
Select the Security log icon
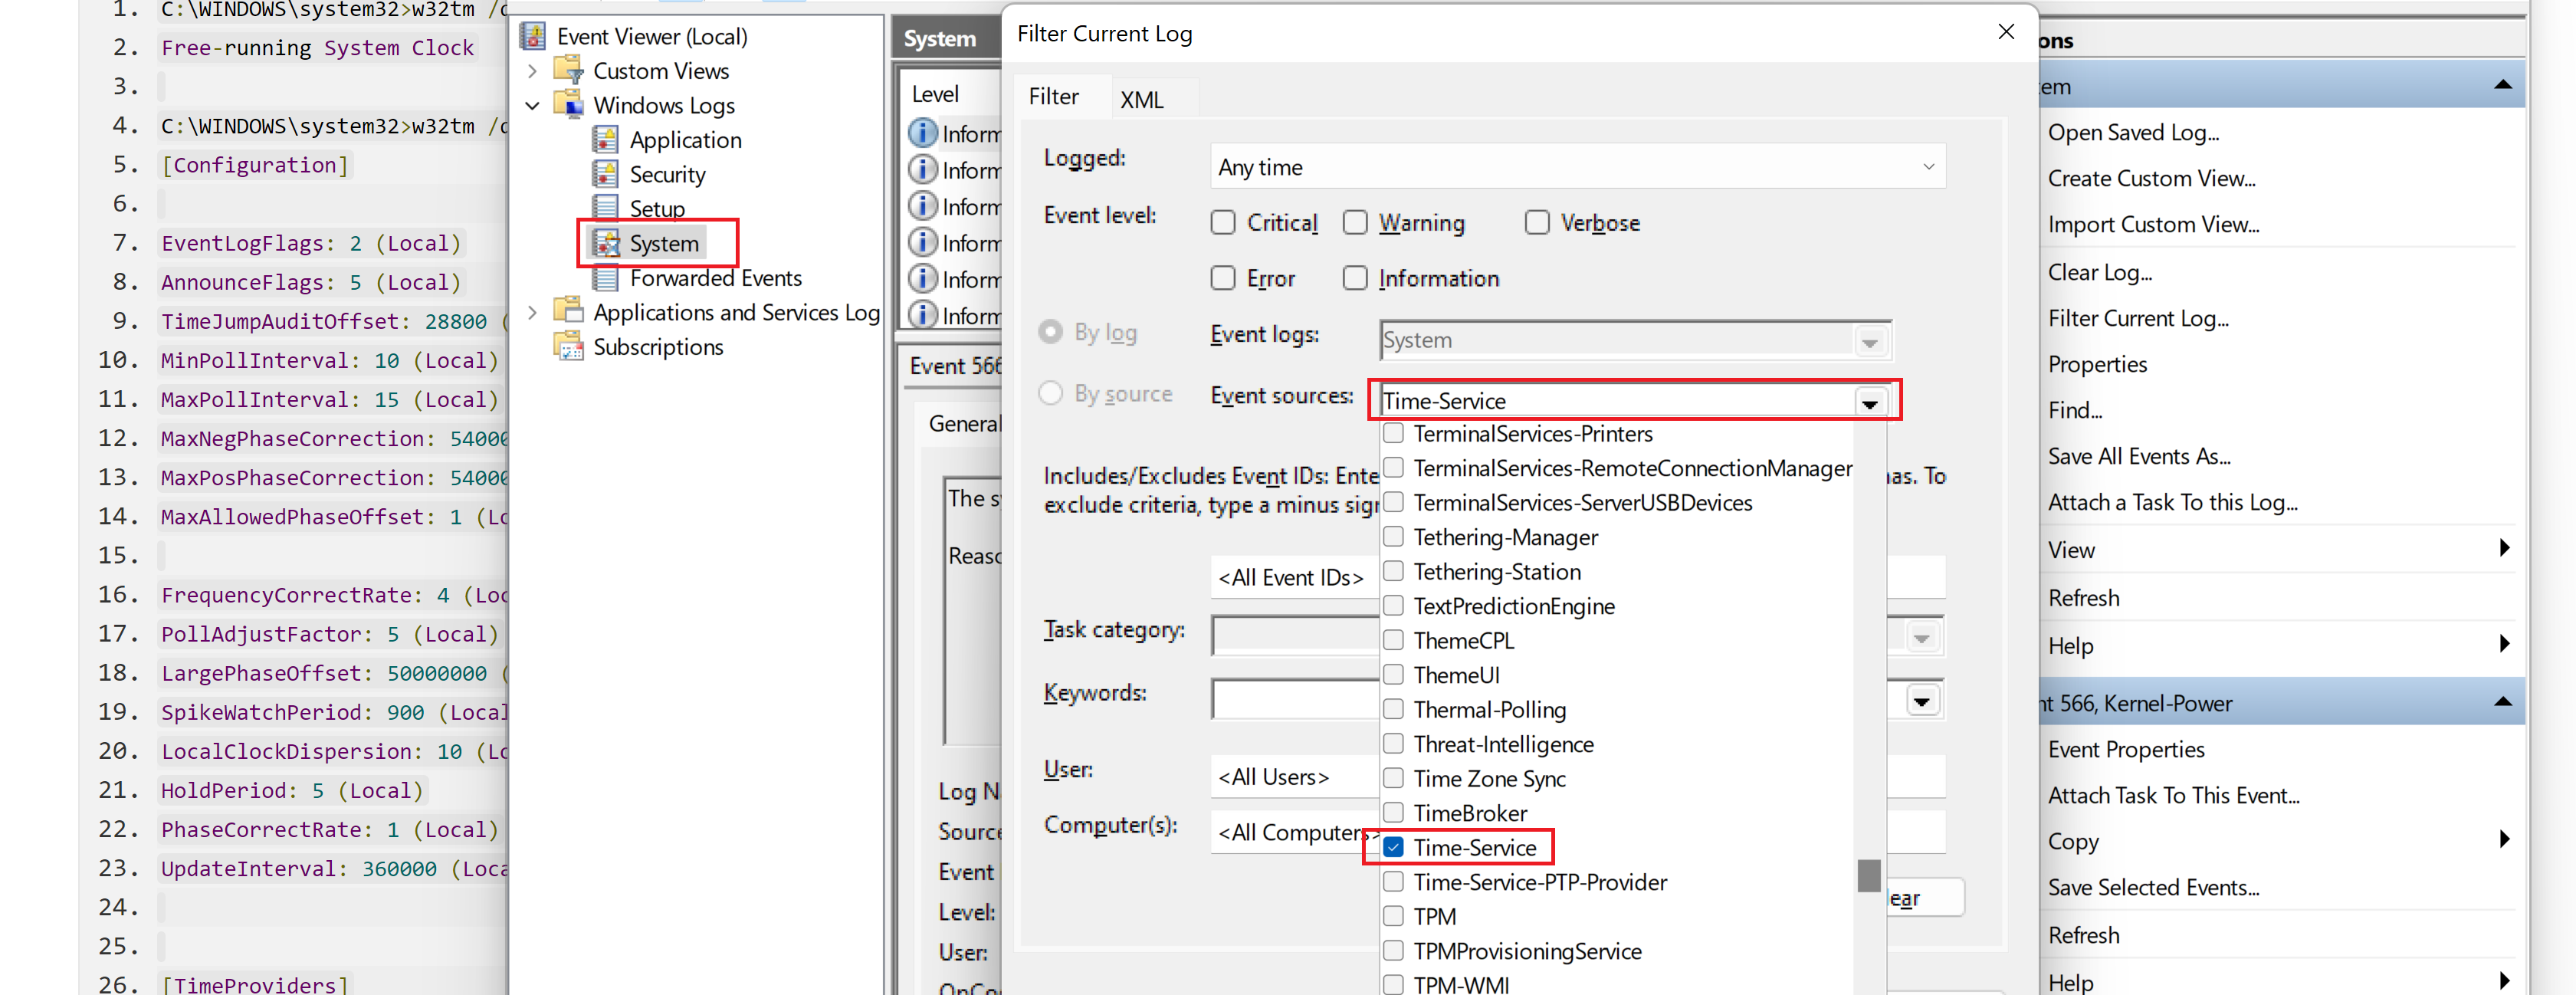point(606,173)
